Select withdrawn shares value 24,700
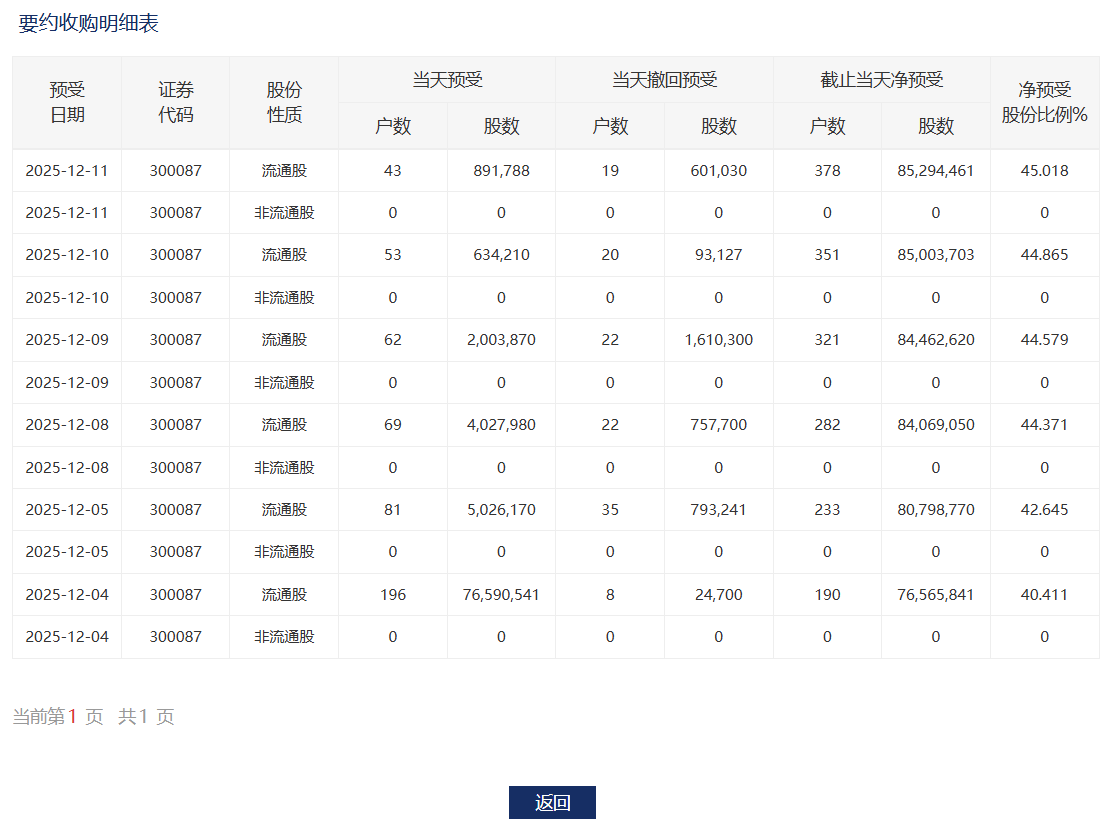 pyautogui.click(x=719, y=595)
